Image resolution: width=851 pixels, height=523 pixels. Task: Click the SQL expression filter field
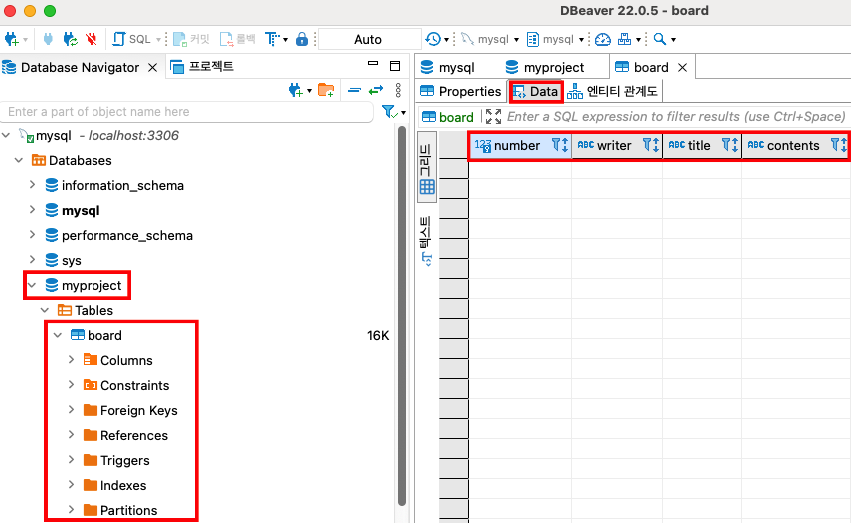click(x=676, y=117)
